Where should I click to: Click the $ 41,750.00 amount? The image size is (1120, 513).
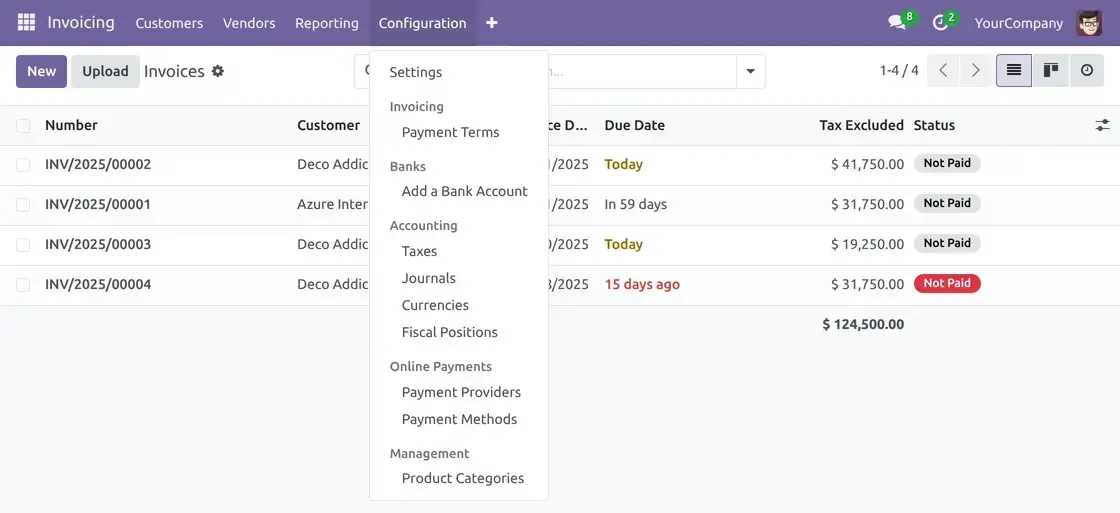[867, 164]
